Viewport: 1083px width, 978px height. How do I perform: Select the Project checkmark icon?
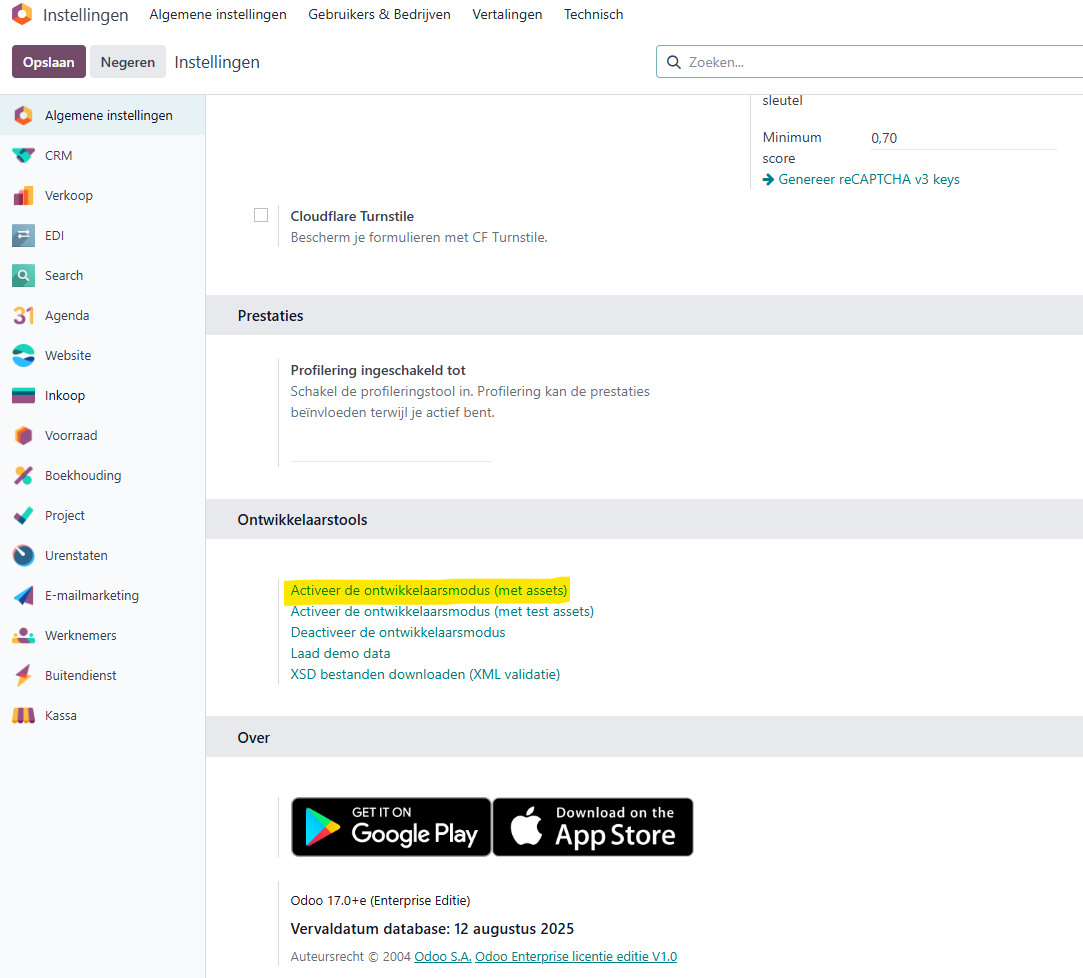pyautogui.click(x=23, y=516)
